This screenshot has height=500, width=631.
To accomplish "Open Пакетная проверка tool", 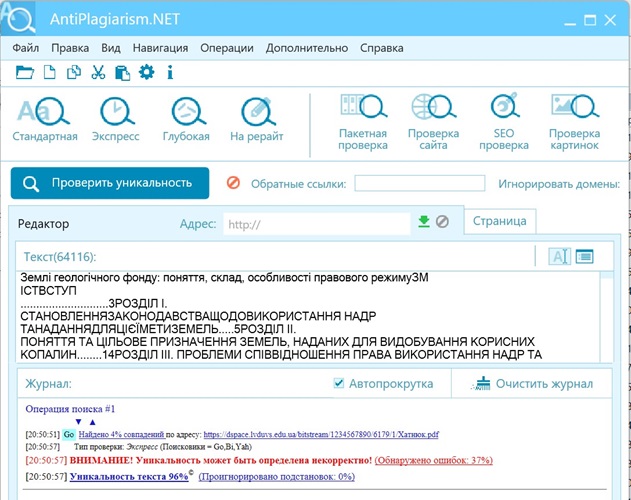I will 363,122.
